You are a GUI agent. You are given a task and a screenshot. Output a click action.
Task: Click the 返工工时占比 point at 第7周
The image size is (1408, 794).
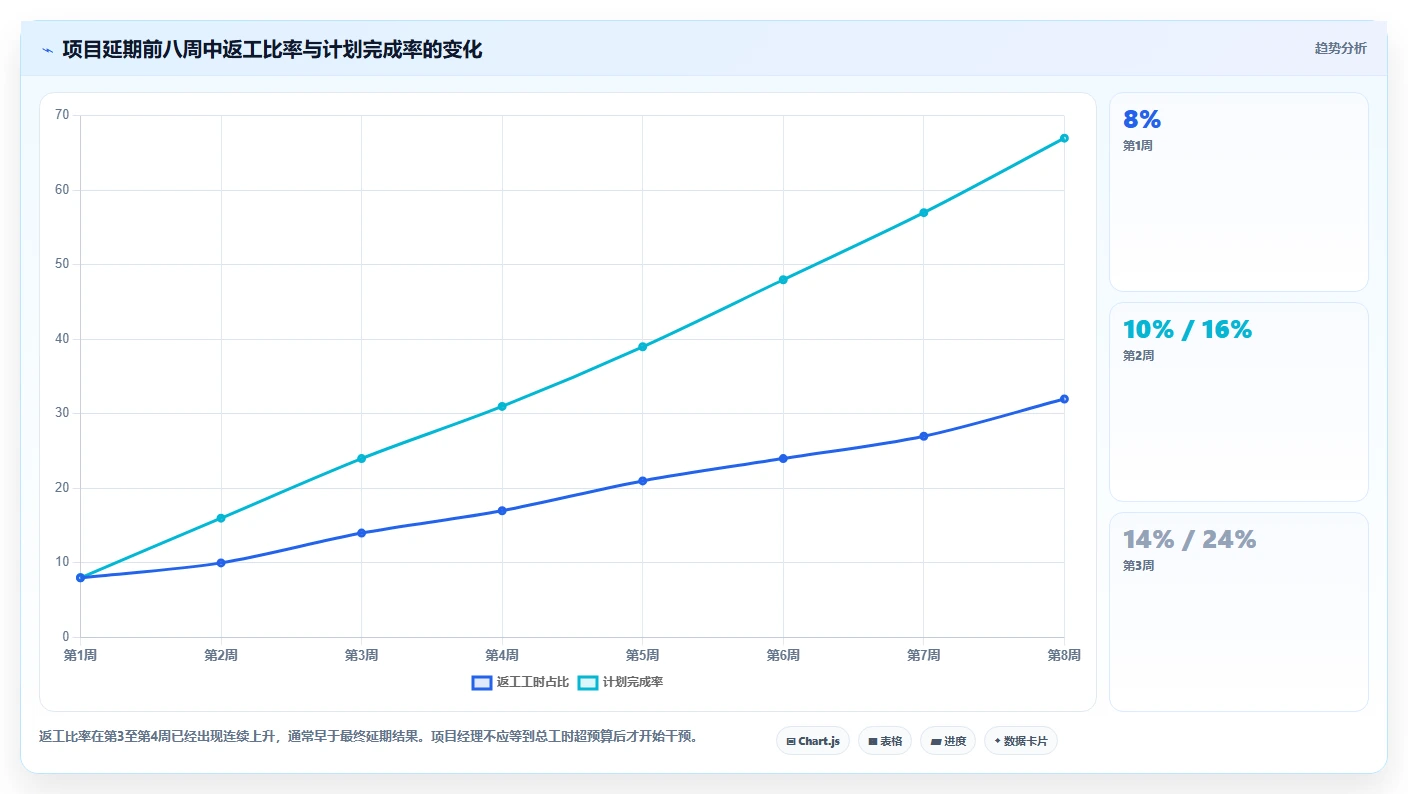(x=923, y=436)
